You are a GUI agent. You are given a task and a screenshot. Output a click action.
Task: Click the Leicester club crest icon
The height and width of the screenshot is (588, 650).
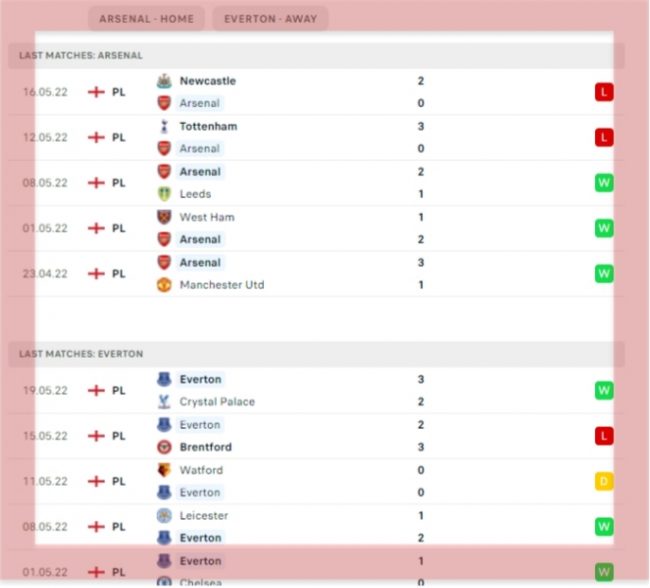tap(164, 515)
